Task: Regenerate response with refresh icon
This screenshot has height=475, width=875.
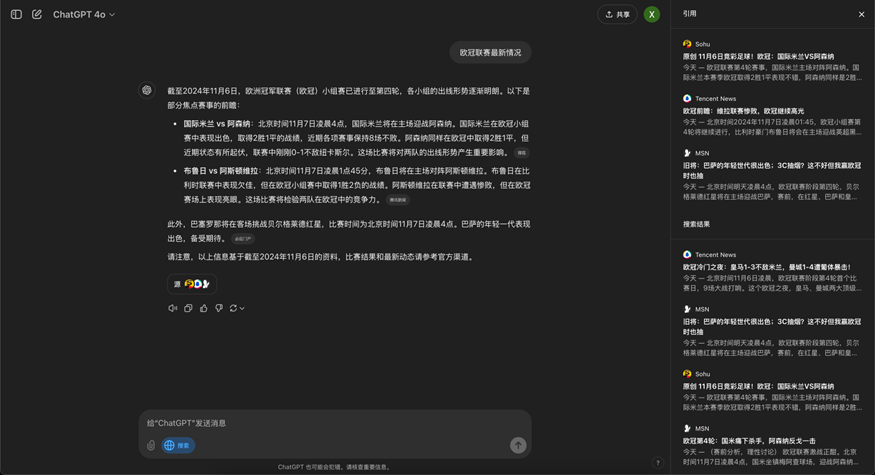Action: click(x=233, y=308)
